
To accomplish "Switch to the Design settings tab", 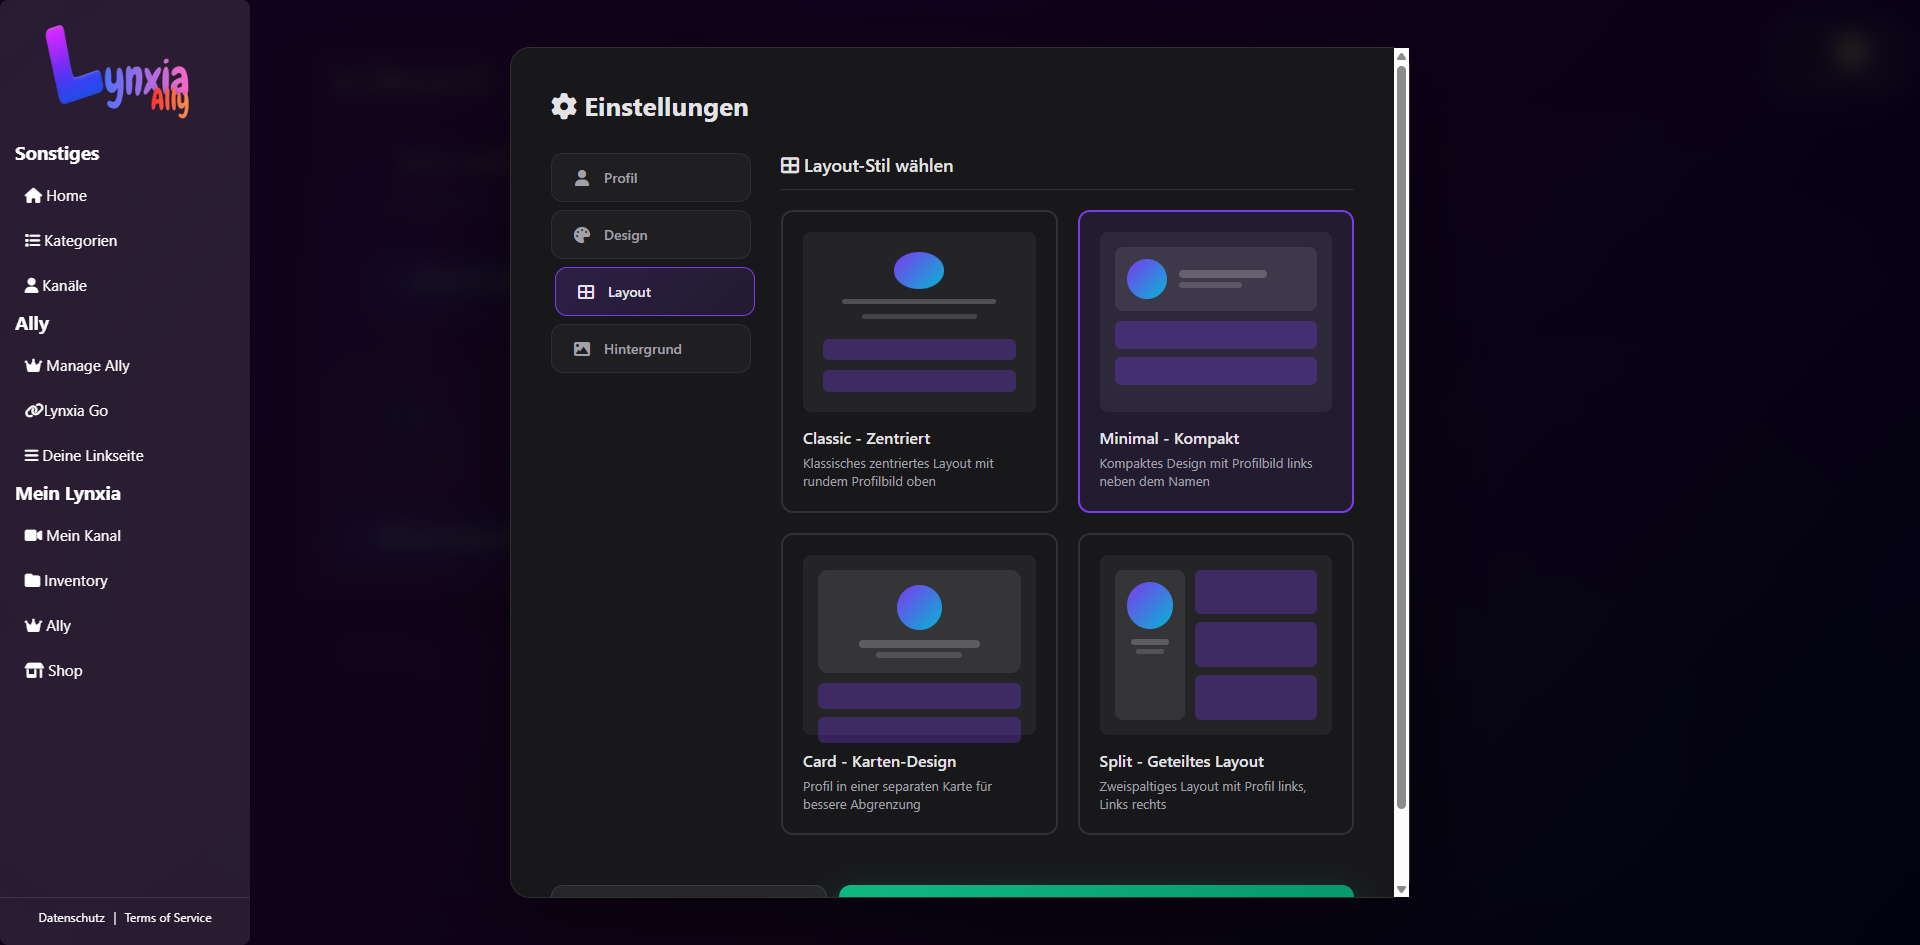I will click(650, 235).
